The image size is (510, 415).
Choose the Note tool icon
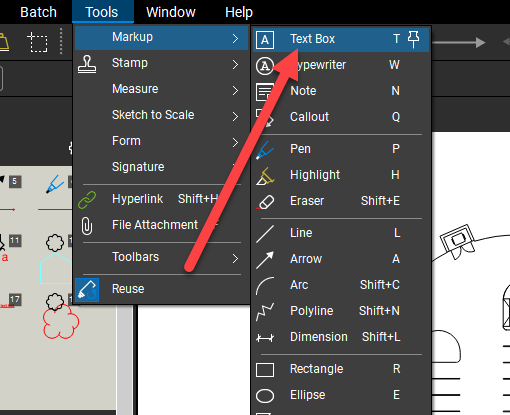265,92
